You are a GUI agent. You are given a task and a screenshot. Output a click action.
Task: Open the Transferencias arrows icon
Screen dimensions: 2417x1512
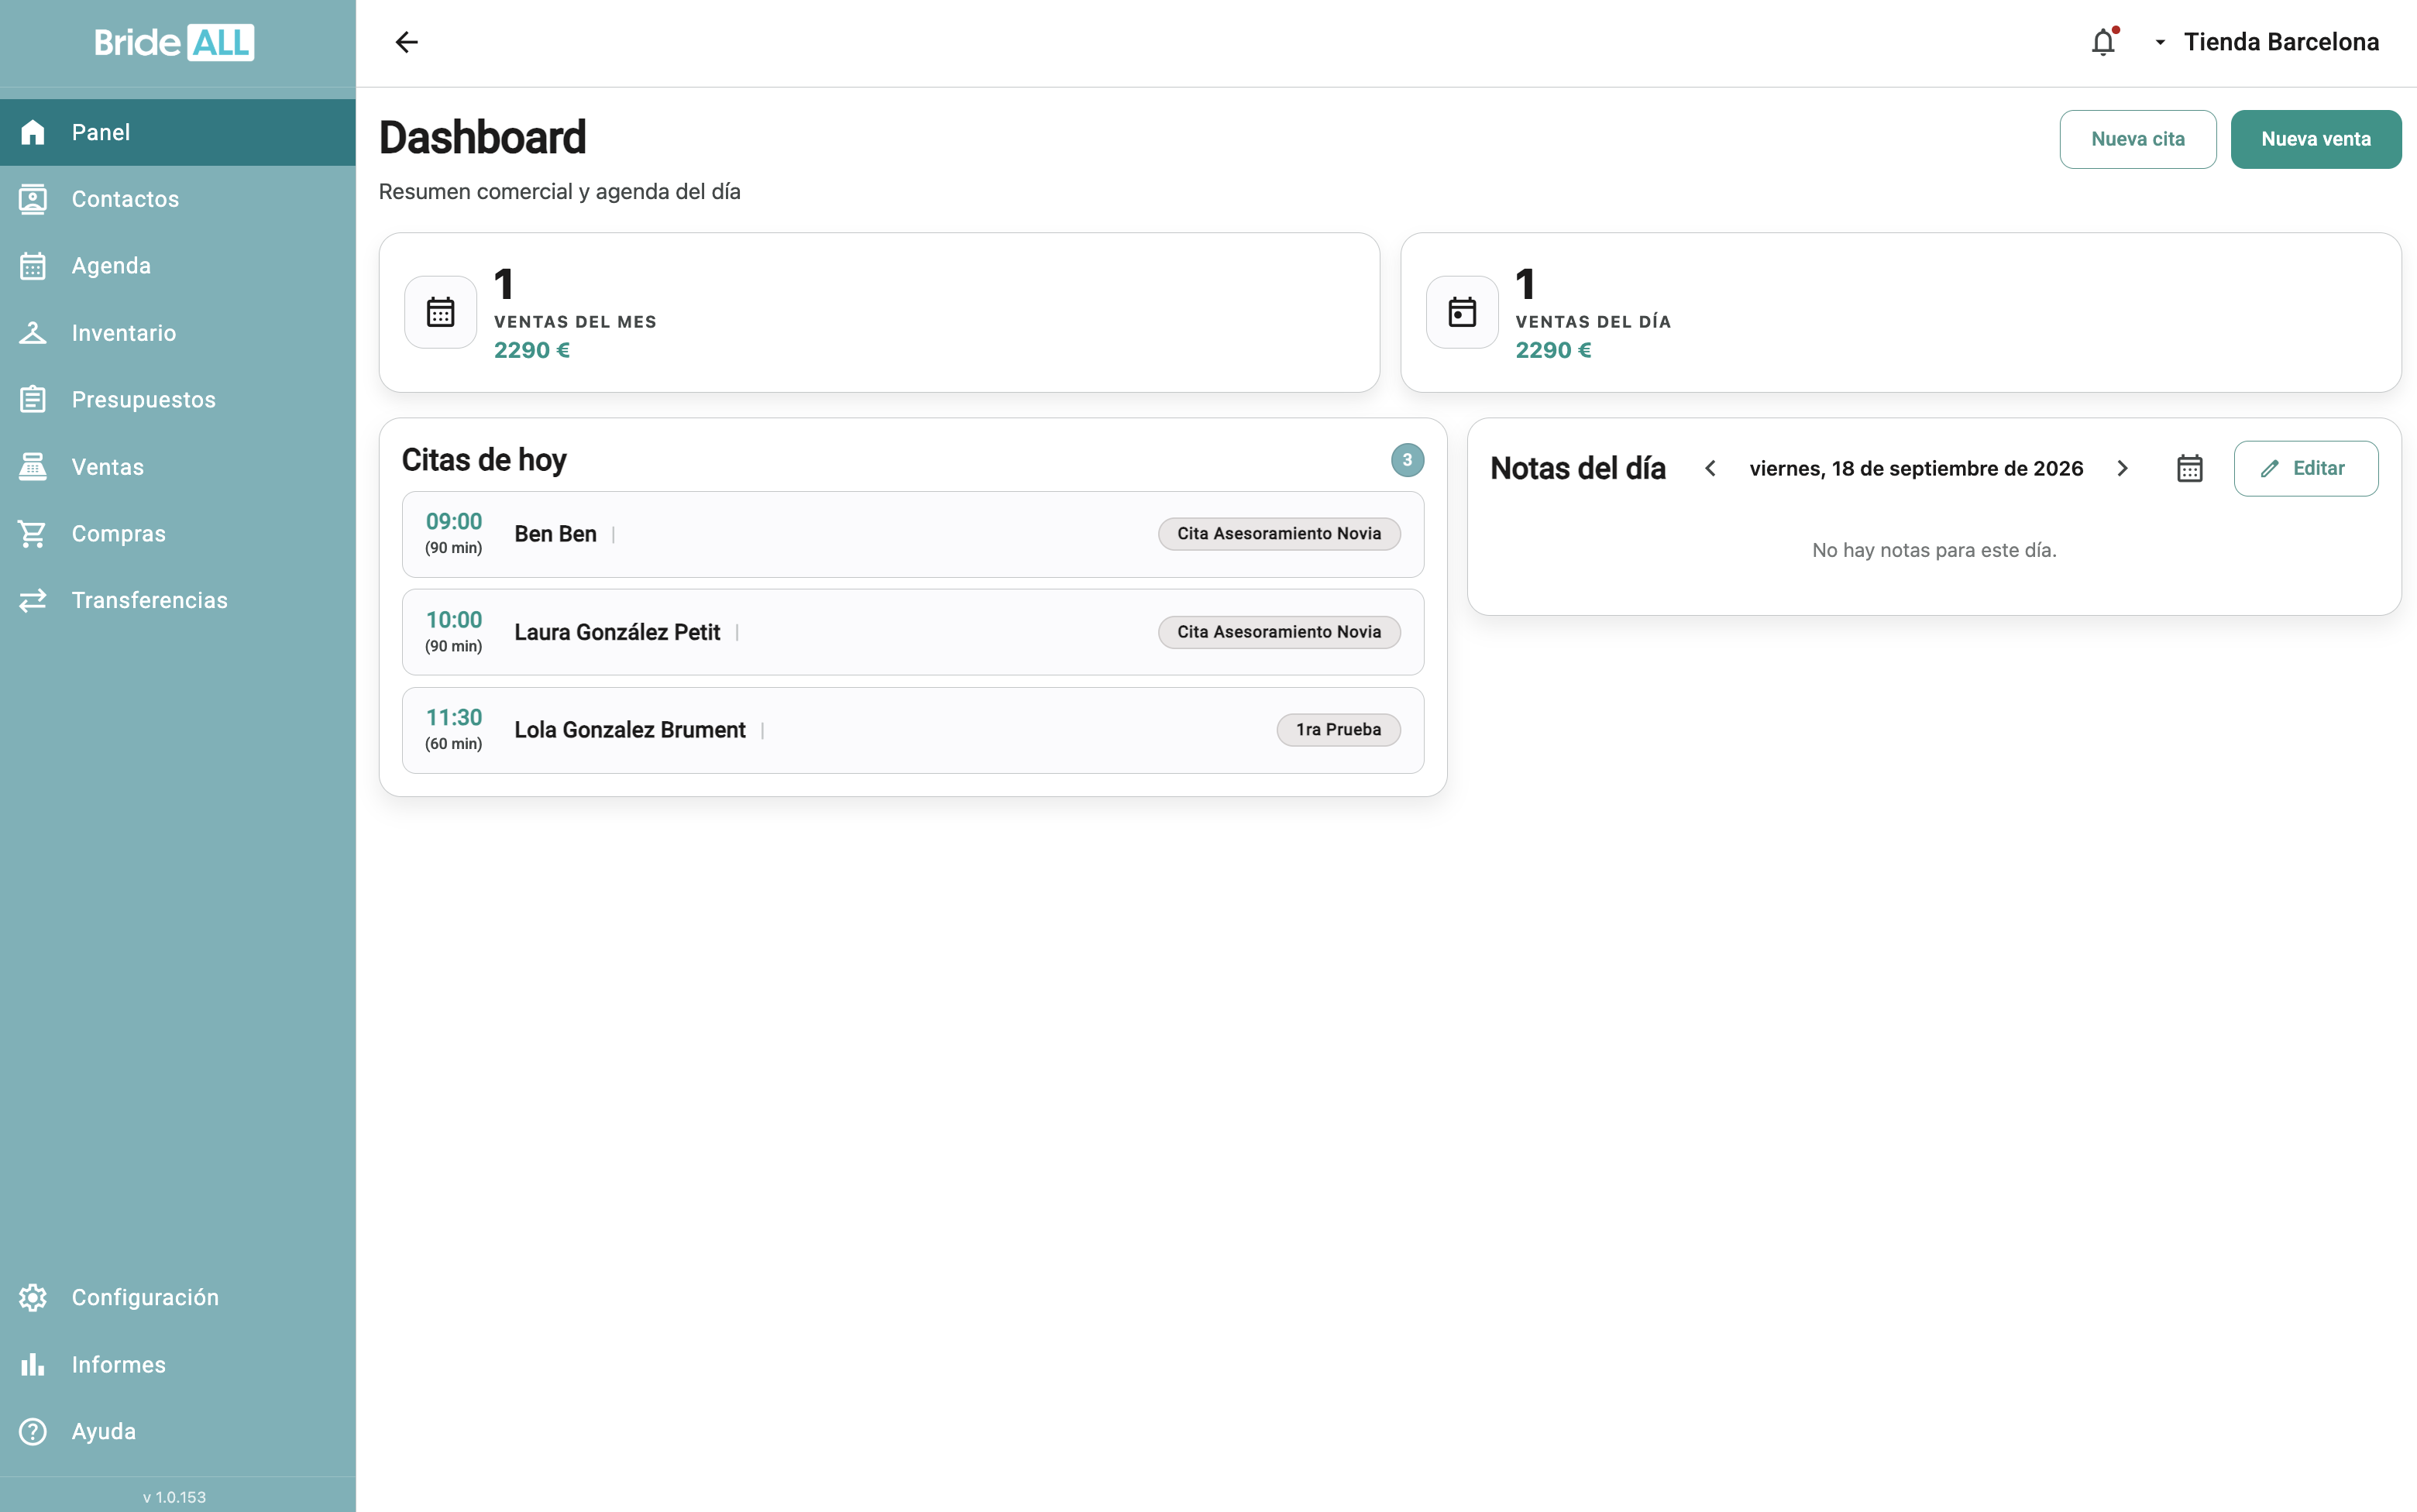coord(33,600)
